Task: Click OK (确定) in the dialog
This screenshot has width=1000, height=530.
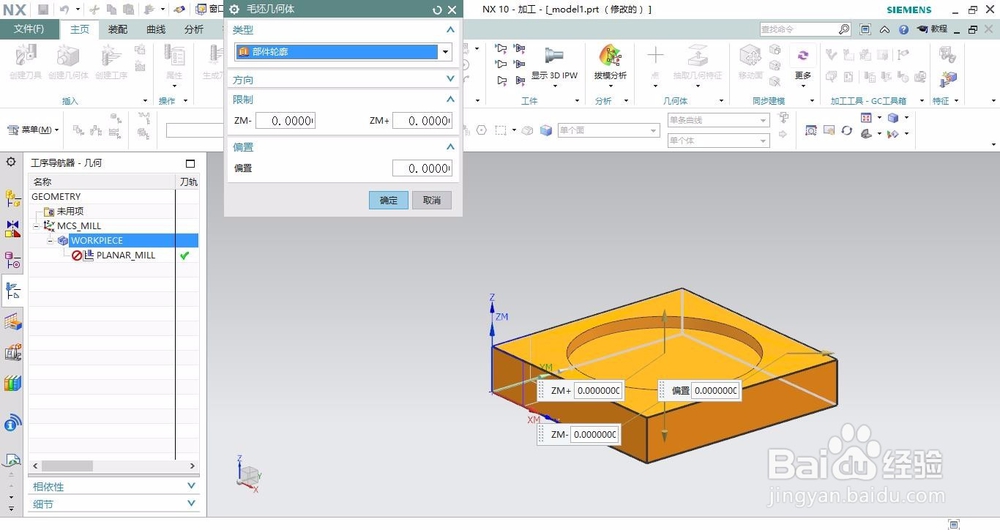Action: point(388,200)
